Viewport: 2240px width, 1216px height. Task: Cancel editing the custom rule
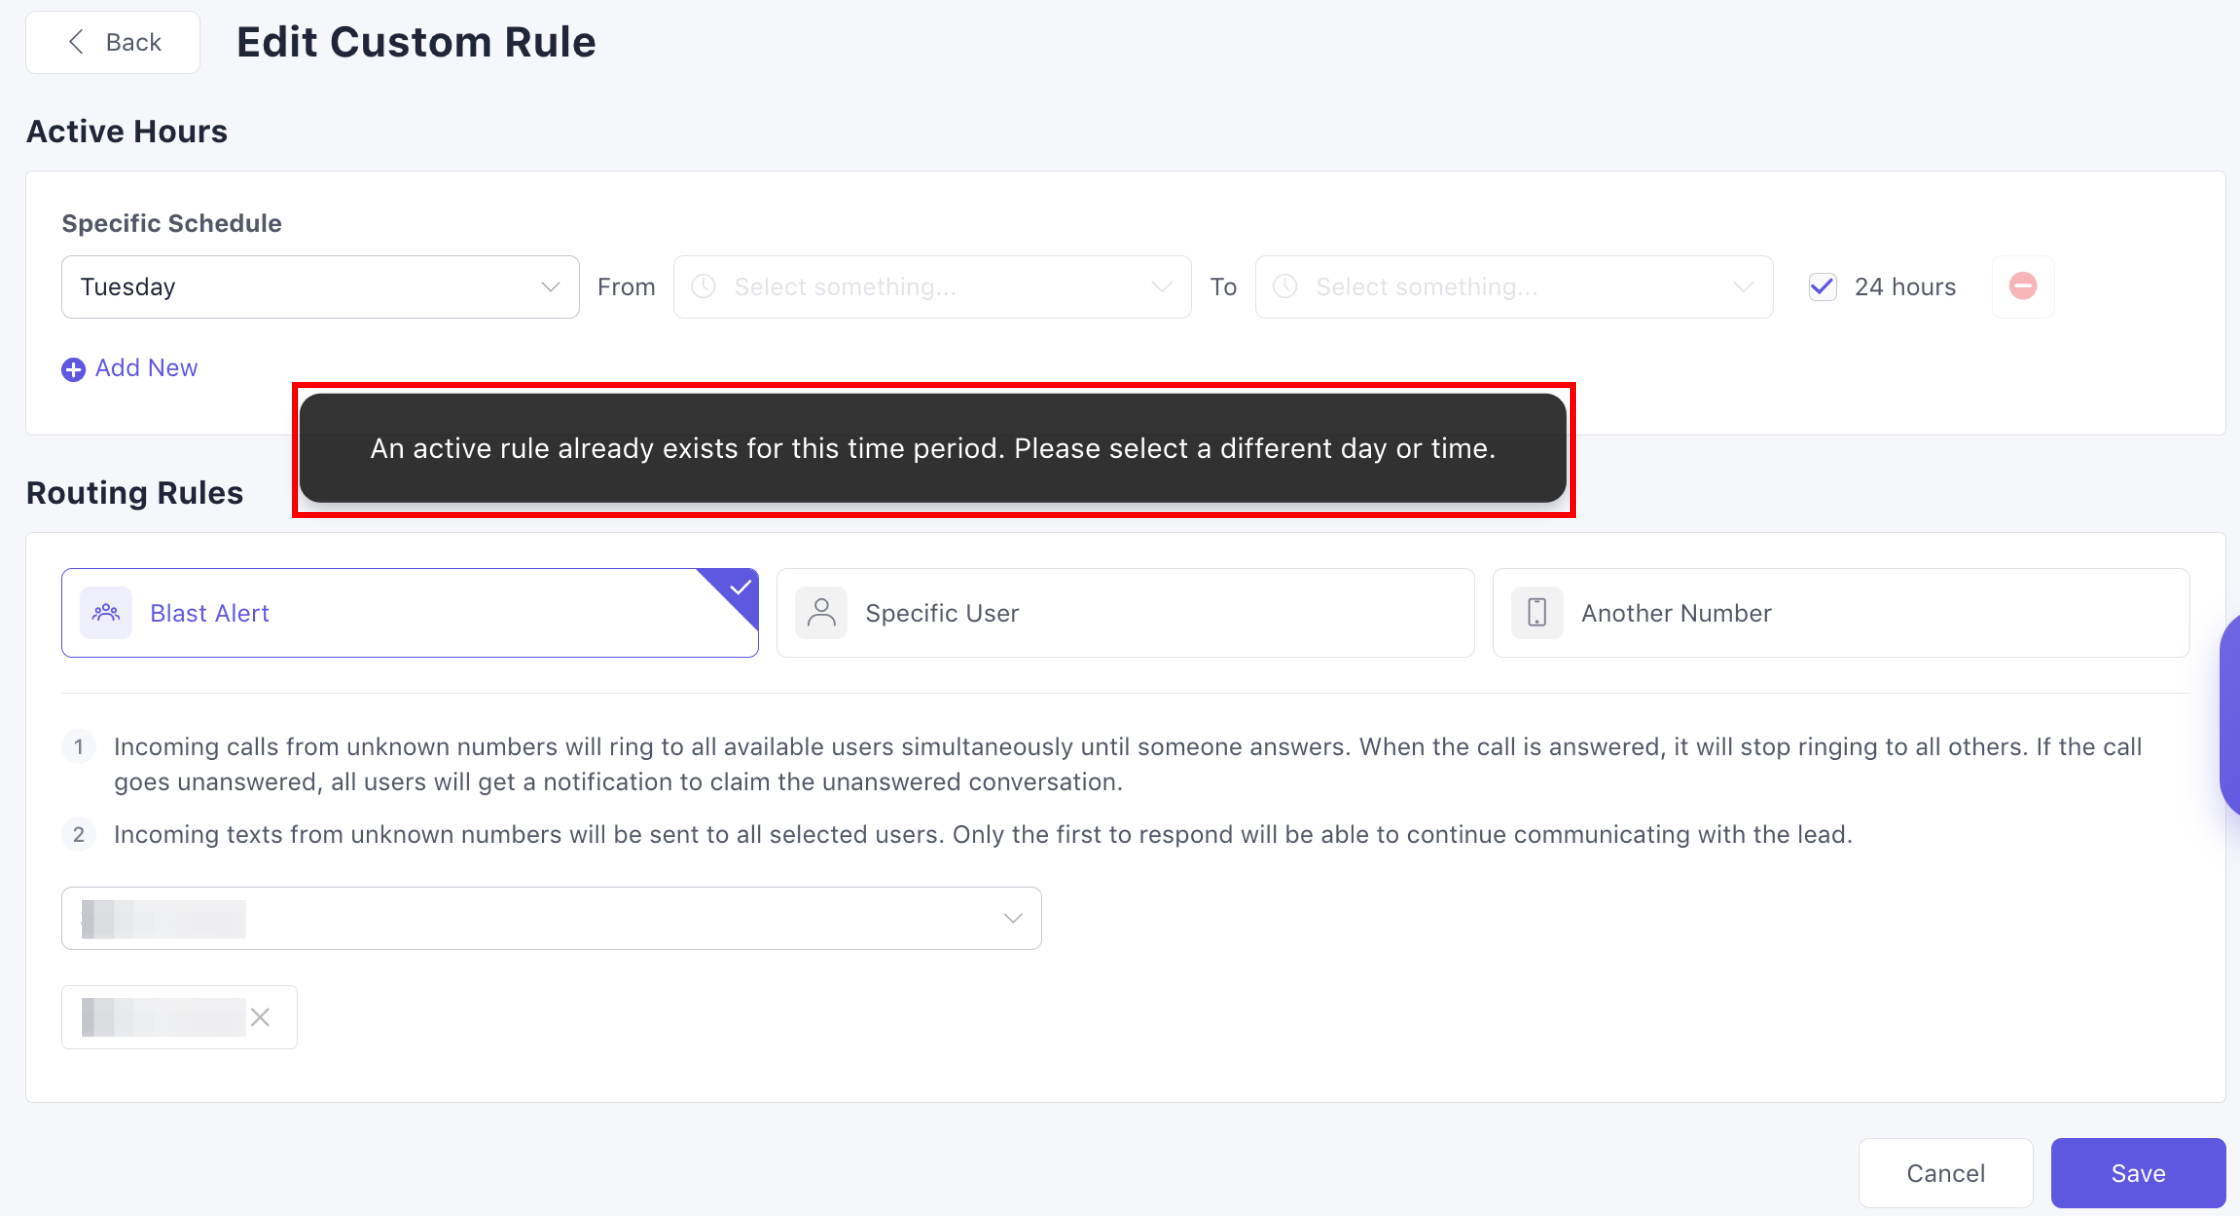pos(1945,1173)
